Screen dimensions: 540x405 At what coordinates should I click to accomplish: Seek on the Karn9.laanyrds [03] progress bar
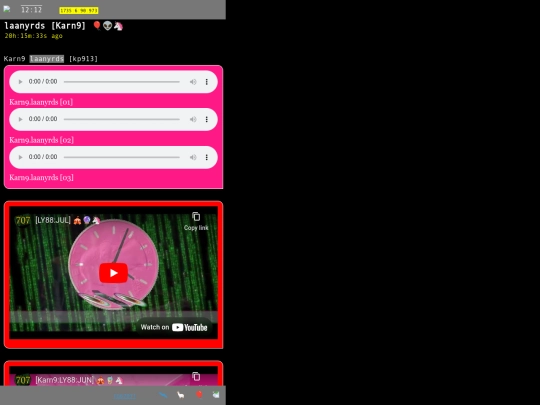pos(122,157)
